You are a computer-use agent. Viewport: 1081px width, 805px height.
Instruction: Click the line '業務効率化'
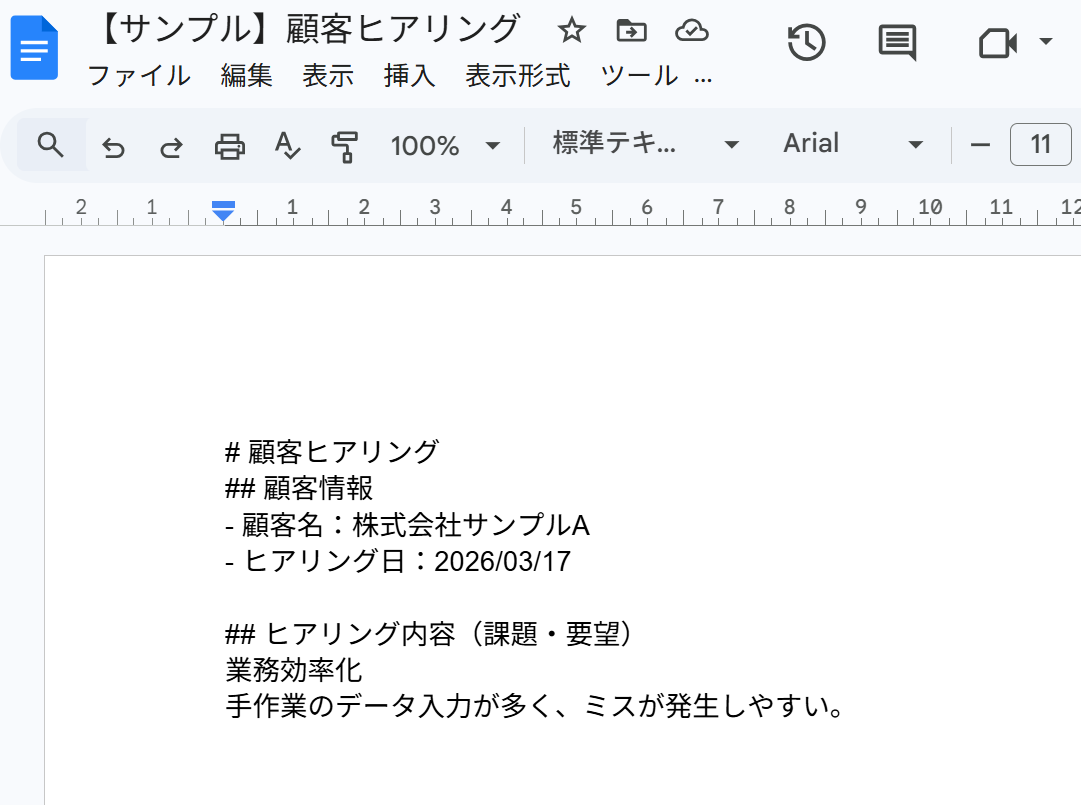(294, 670)
